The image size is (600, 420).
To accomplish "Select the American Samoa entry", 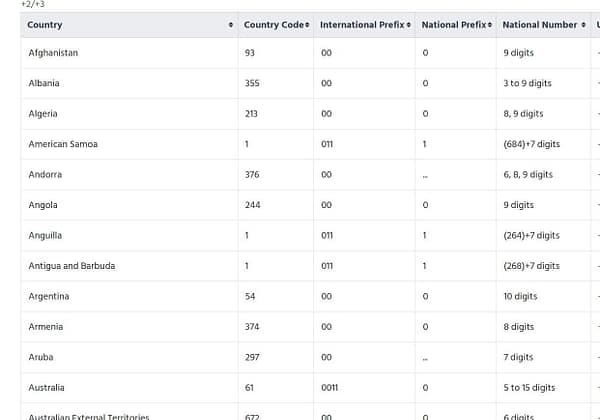I will tap(63, 144).
